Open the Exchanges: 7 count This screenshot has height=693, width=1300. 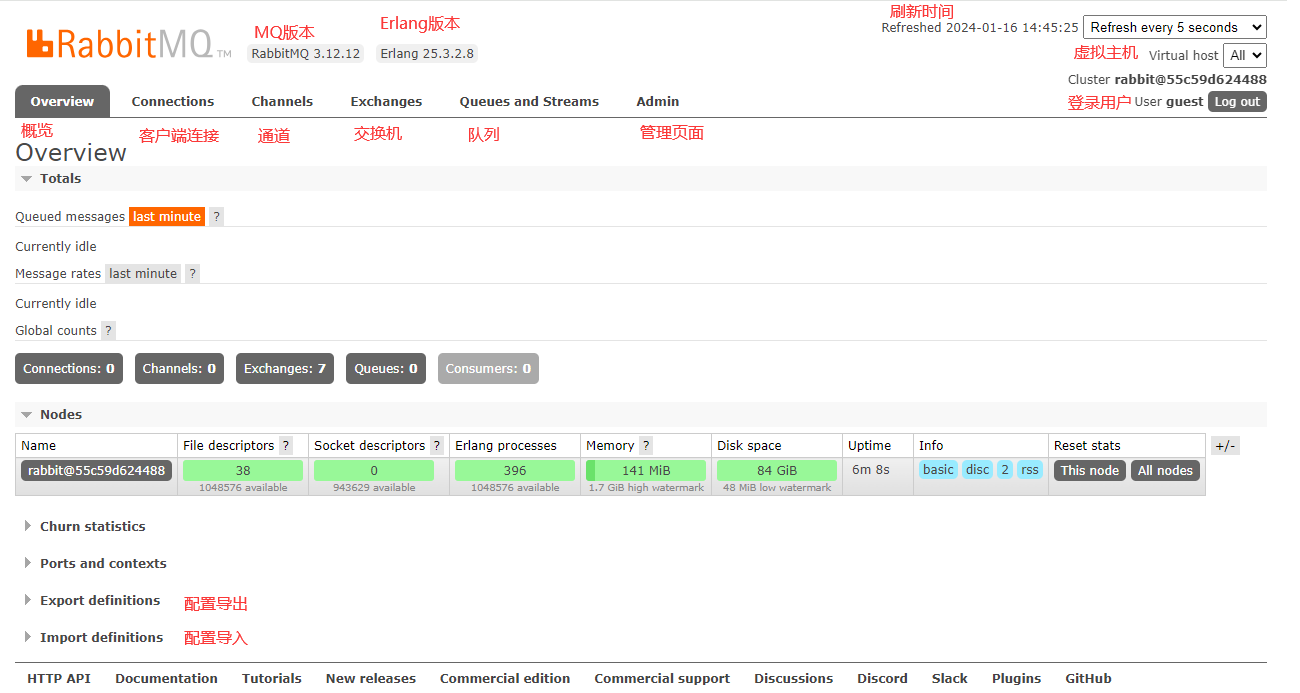[x=285, y=369]
